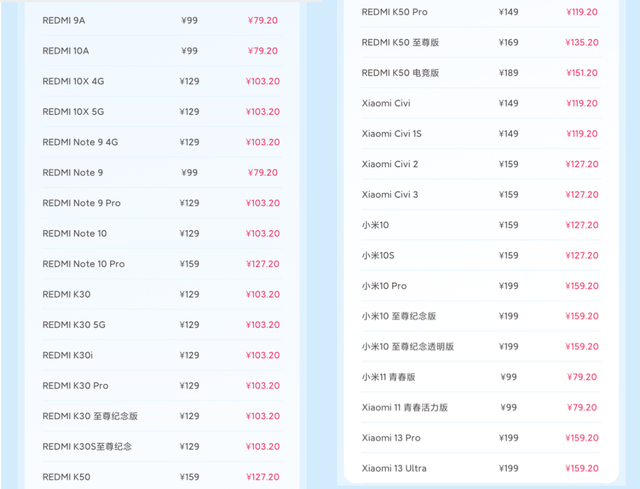Select the REDMI K30i model name
The image size is (640, 489).
[66, 355]
